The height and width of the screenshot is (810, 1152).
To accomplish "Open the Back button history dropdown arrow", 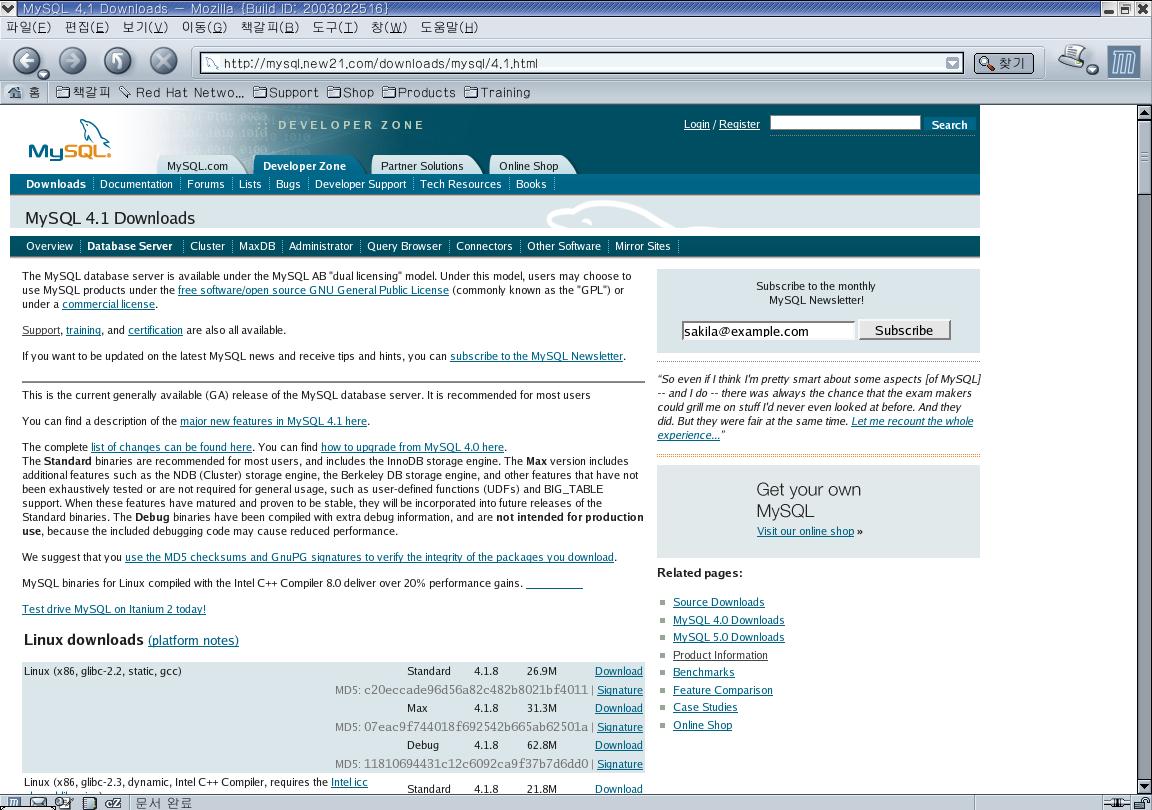I will coord(43,74).
